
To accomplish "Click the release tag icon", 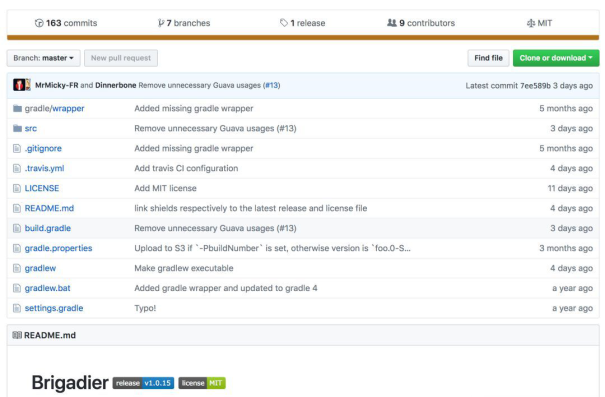I will pos(284,23).
